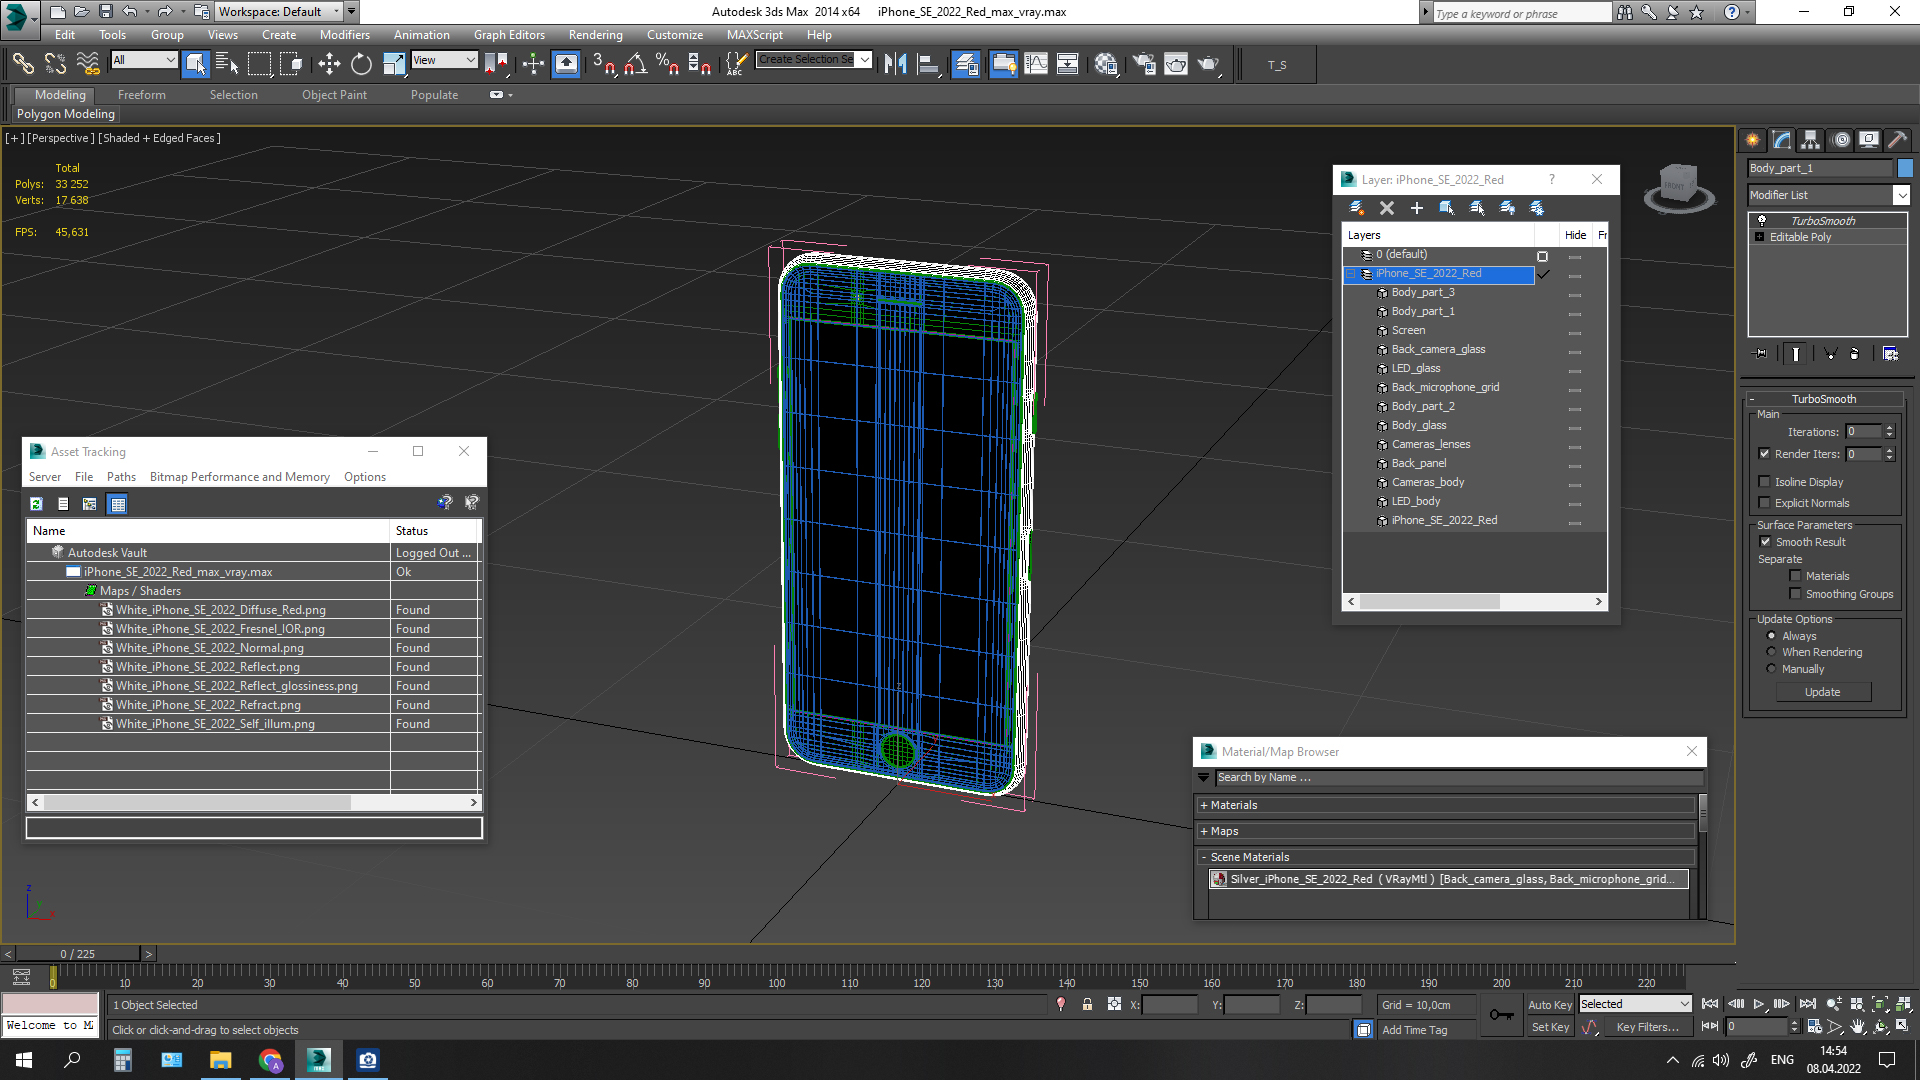Click the Mirror tool icon

point(895,64)
